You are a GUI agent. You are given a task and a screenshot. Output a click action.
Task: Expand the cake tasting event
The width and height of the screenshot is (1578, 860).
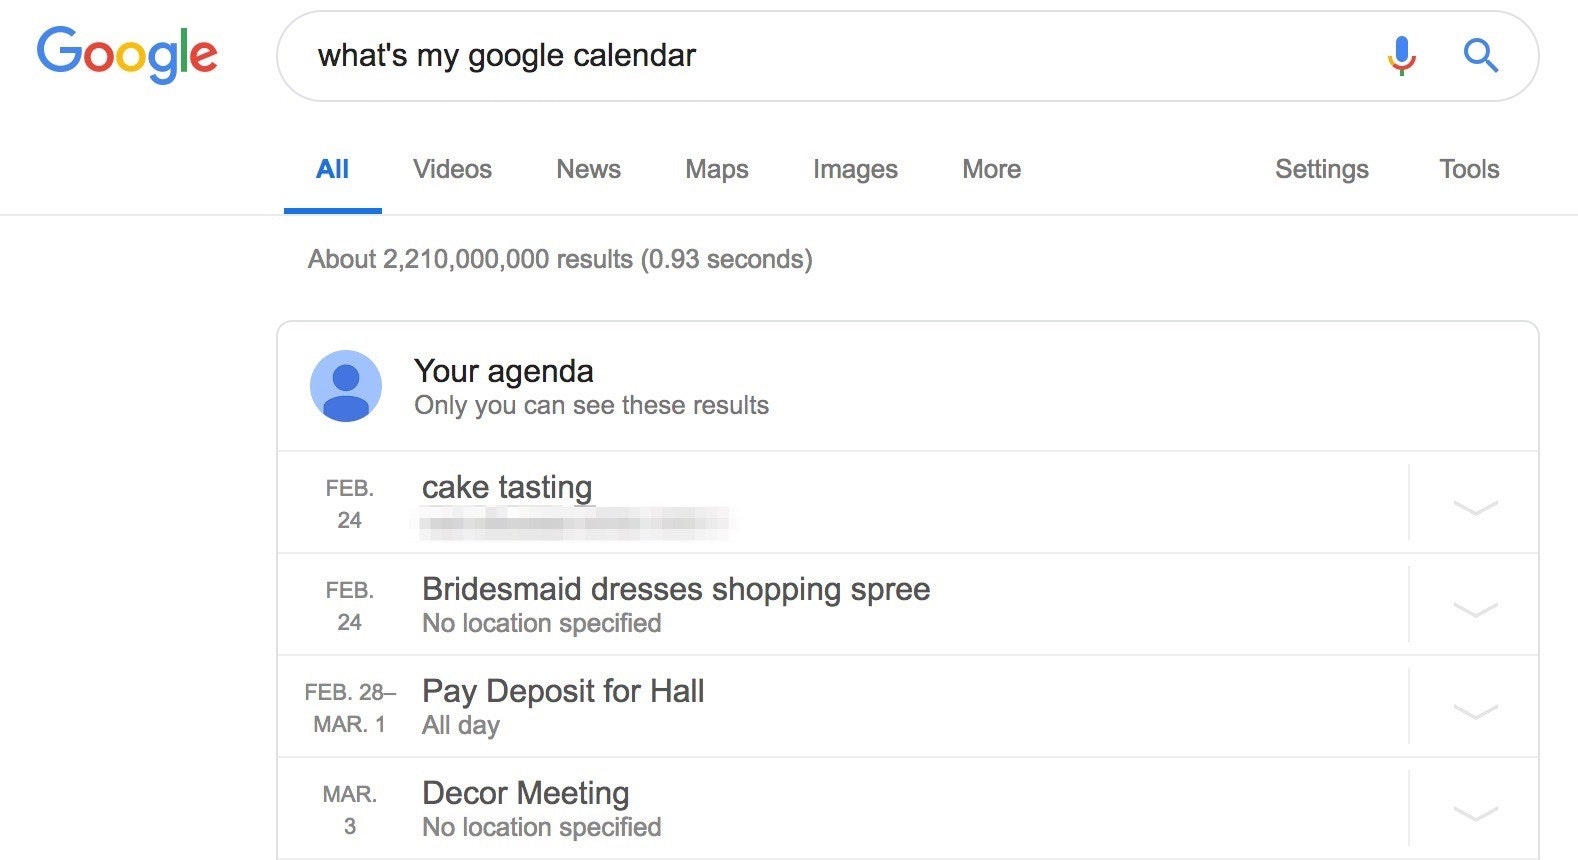pyautogui.click(x=1475, y=507)
